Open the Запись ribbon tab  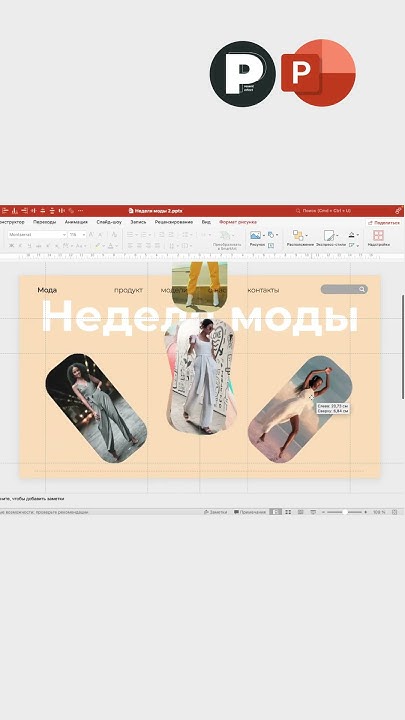point(138,222)
